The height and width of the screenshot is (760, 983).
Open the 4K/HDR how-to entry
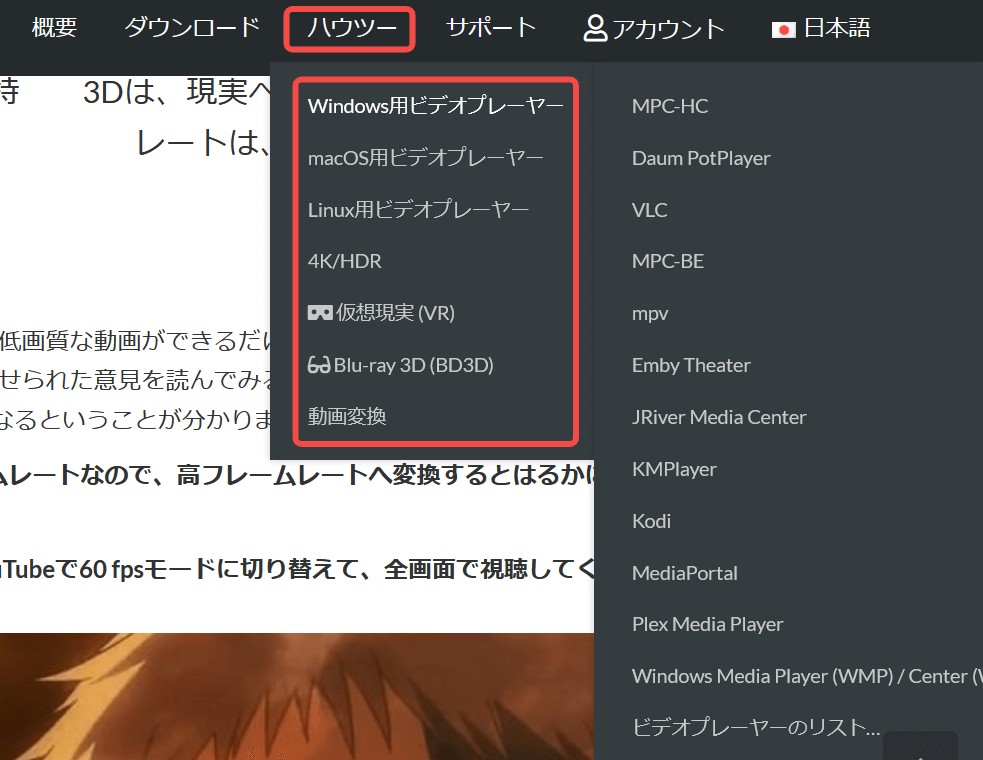(x=344, y=261)
